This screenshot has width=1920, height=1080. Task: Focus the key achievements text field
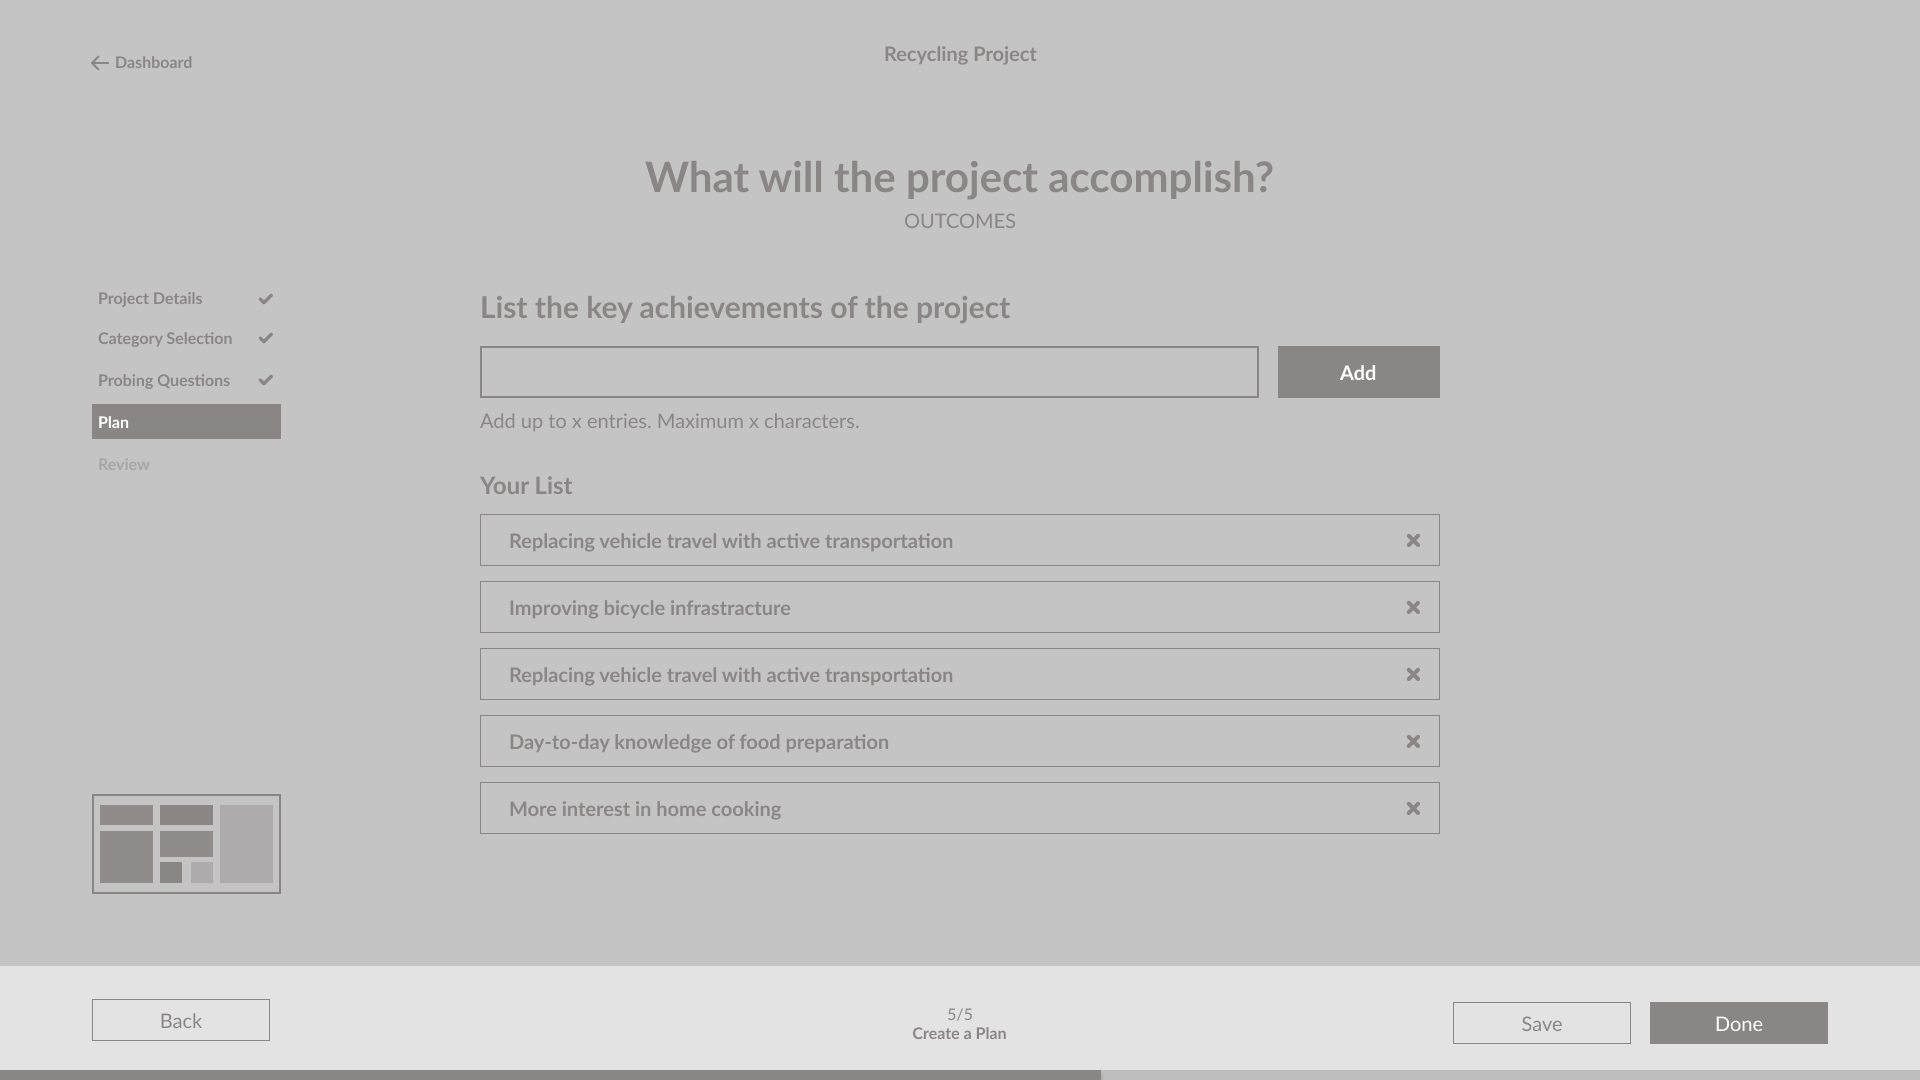pos(869,372)
